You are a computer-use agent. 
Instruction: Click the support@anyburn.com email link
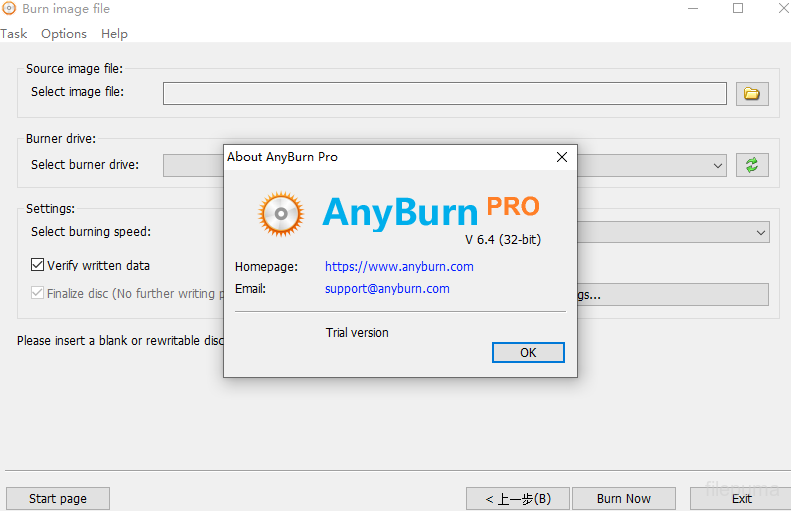(387, 289)
